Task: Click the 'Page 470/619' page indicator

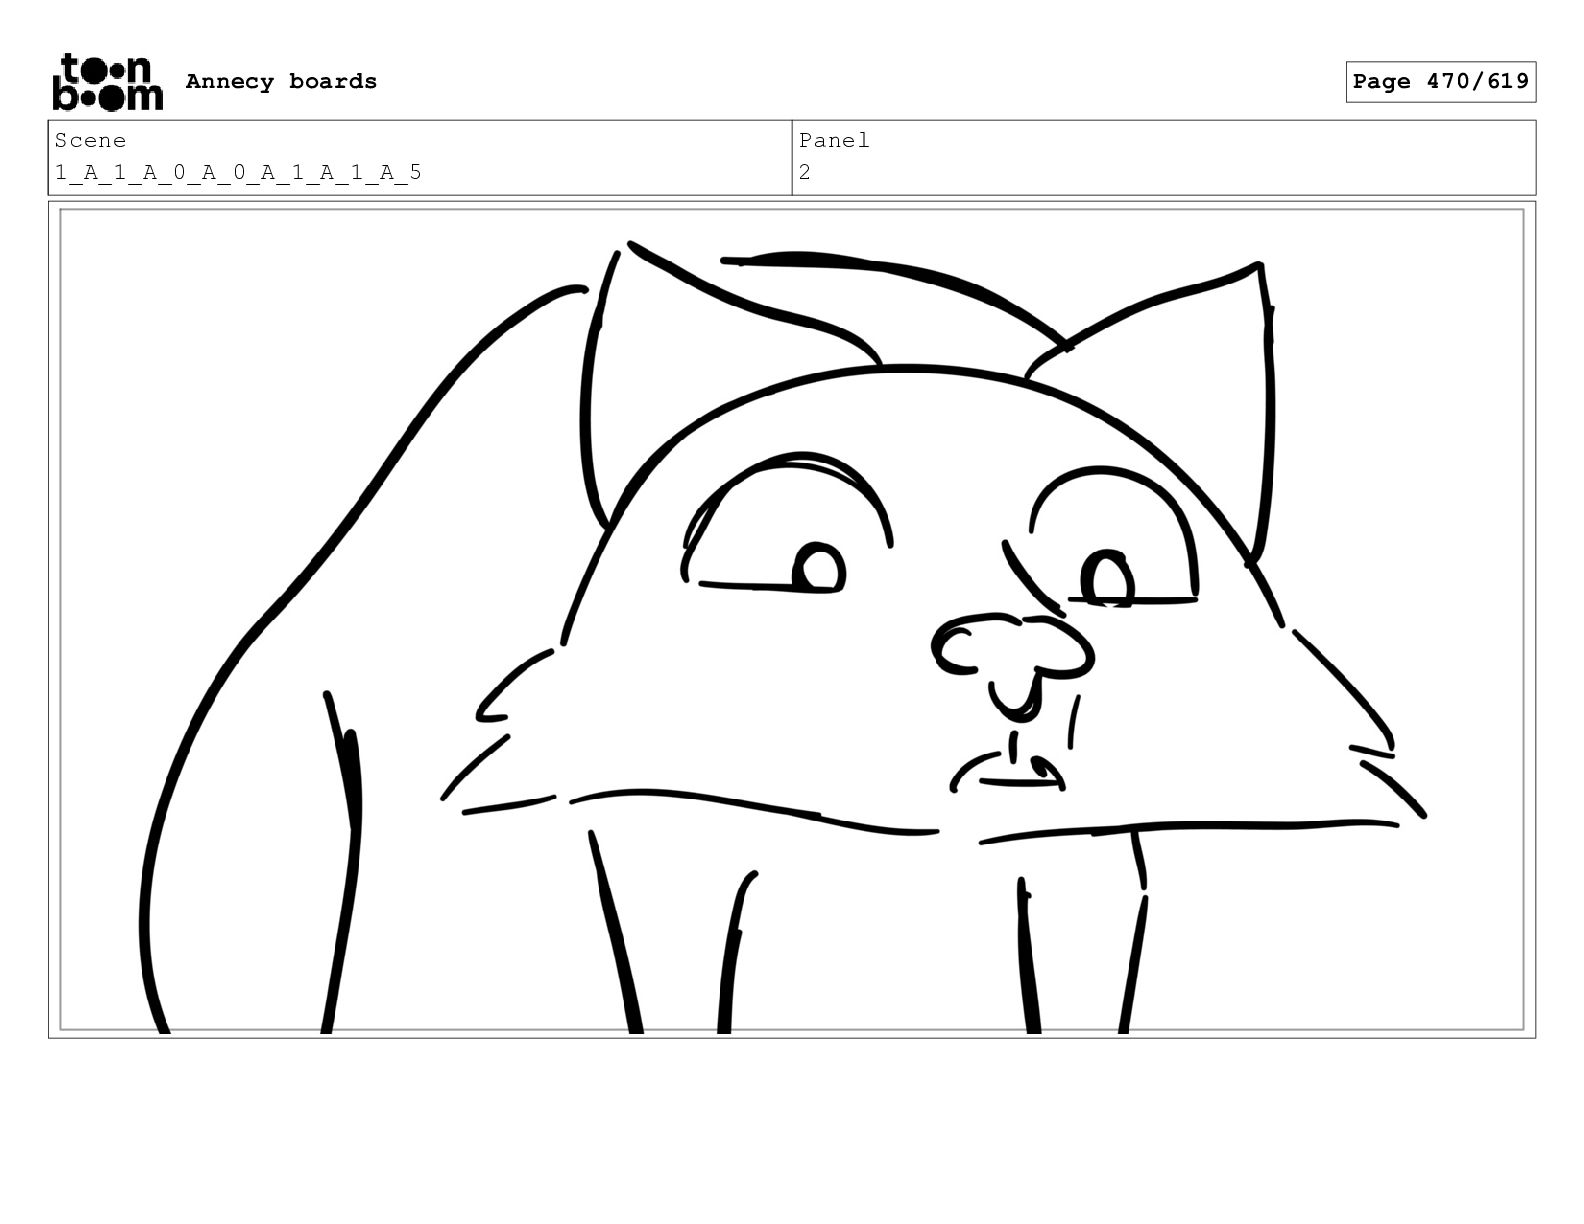Action: coord(1440,82)
